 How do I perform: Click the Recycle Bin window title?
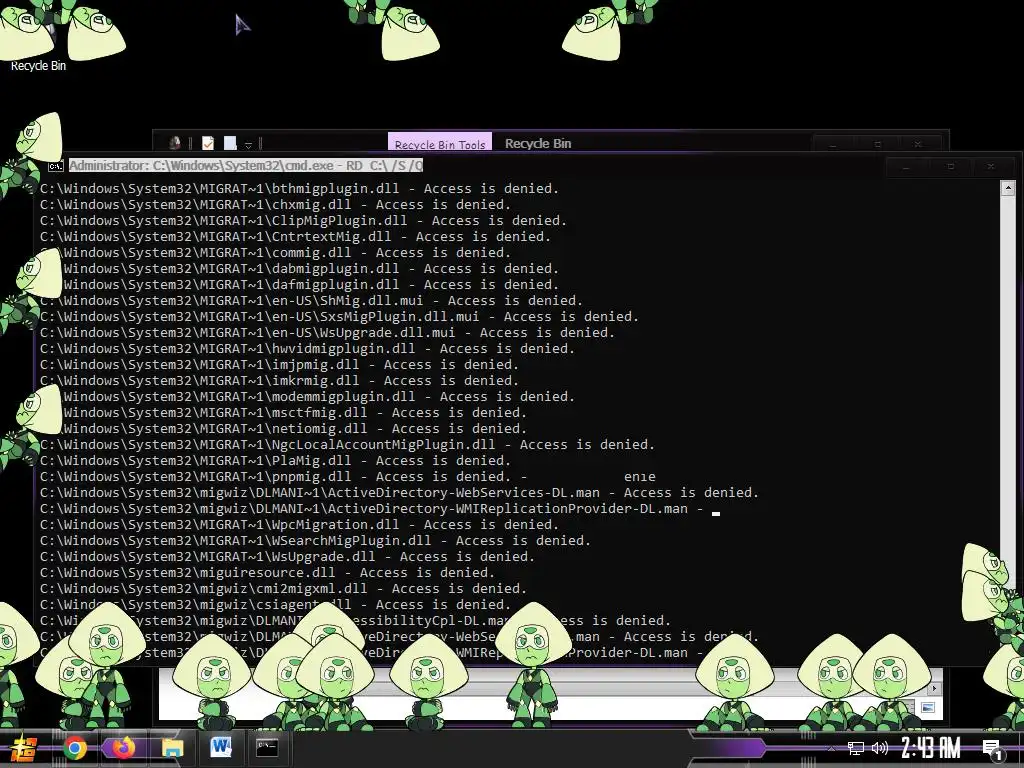tap(537, 144)
